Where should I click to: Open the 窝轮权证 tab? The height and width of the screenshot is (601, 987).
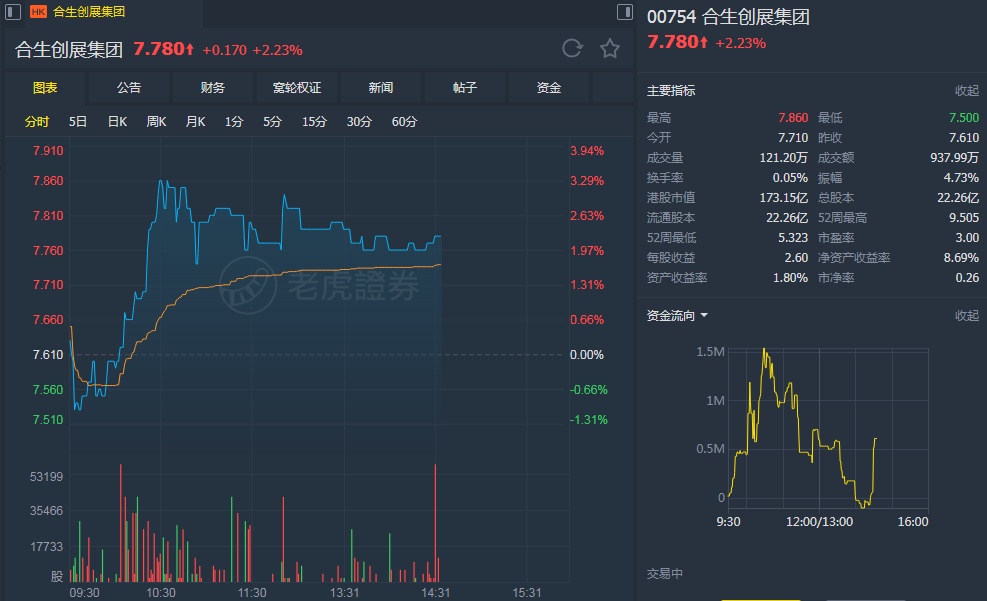click(297, 87)
